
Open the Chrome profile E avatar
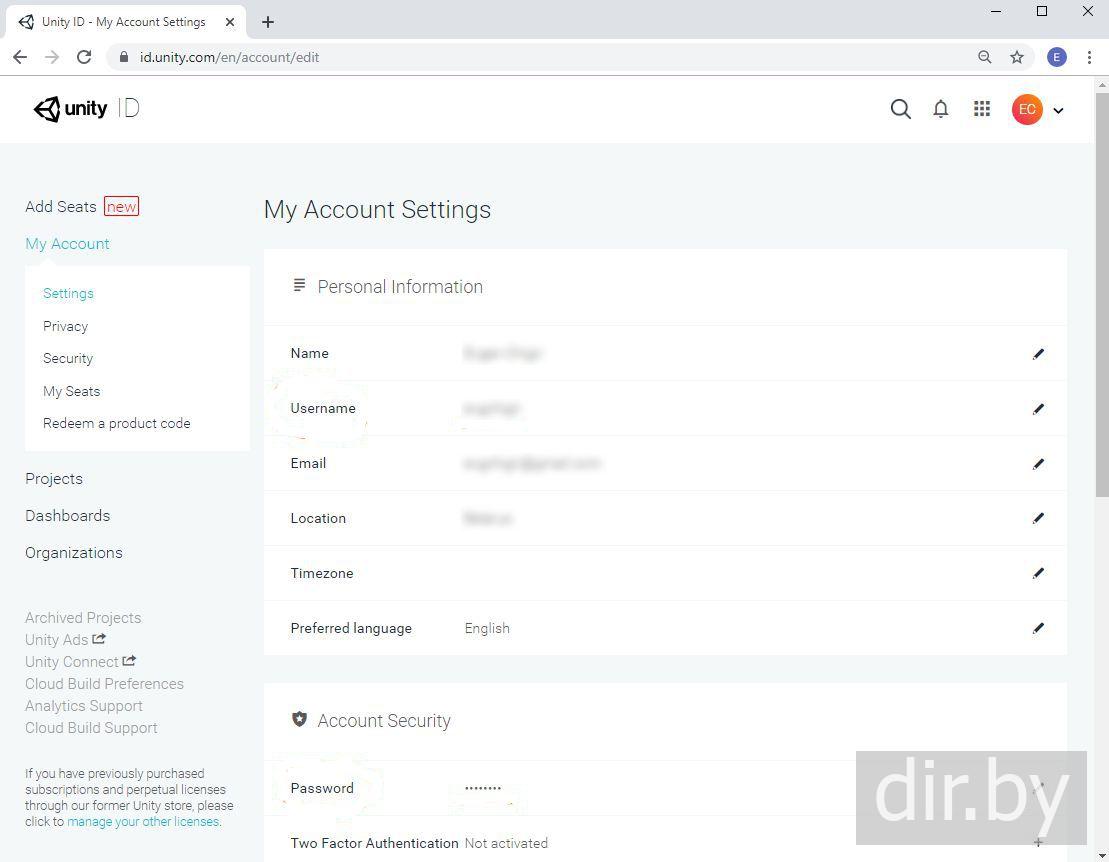(1057, 57)
